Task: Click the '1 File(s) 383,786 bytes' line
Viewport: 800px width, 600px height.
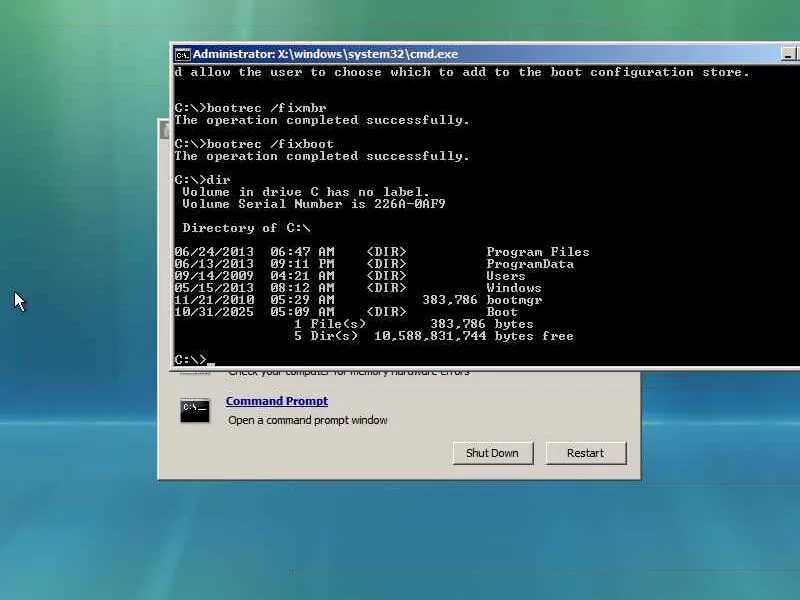Action: click(414, 324)
